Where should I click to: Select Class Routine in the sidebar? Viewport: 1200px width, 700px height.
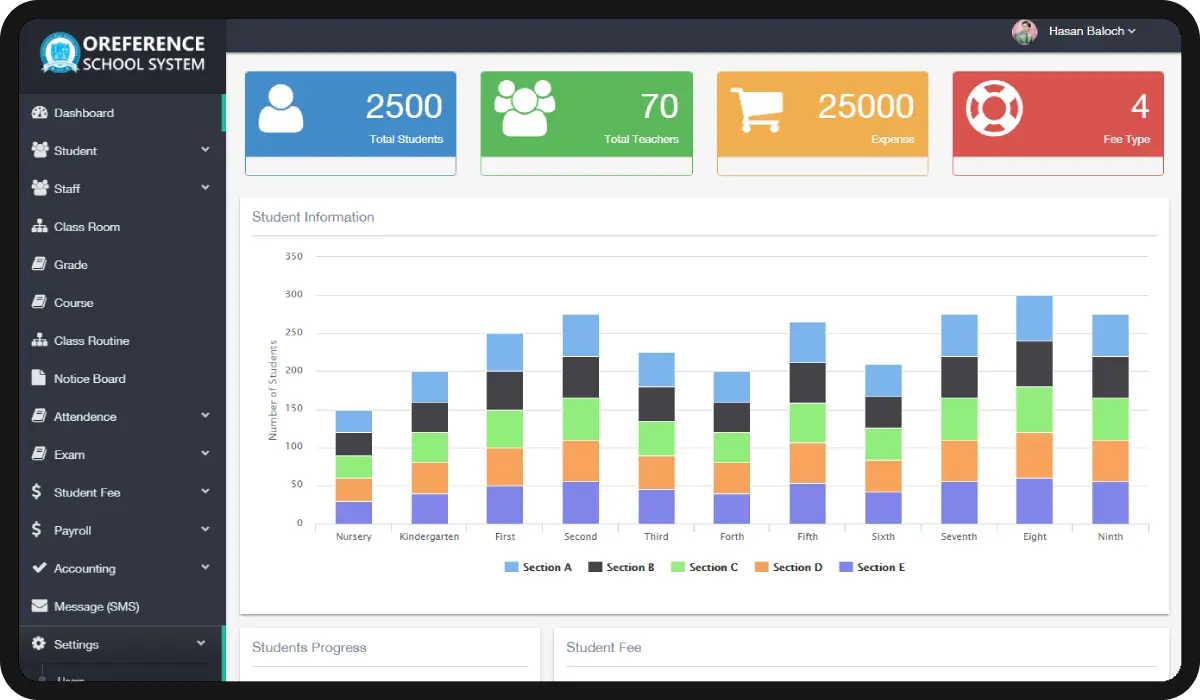coord(91,341)
